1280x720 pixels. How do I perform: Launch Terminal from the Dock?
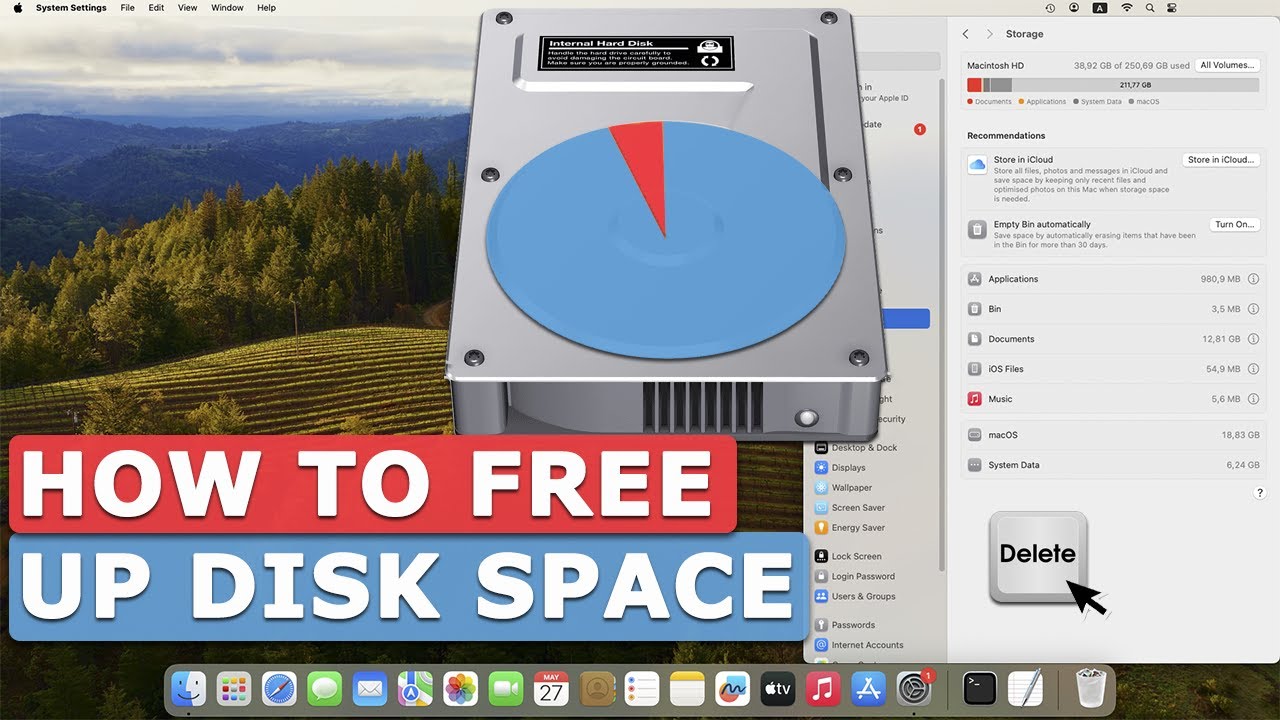(x=980, y=689)
